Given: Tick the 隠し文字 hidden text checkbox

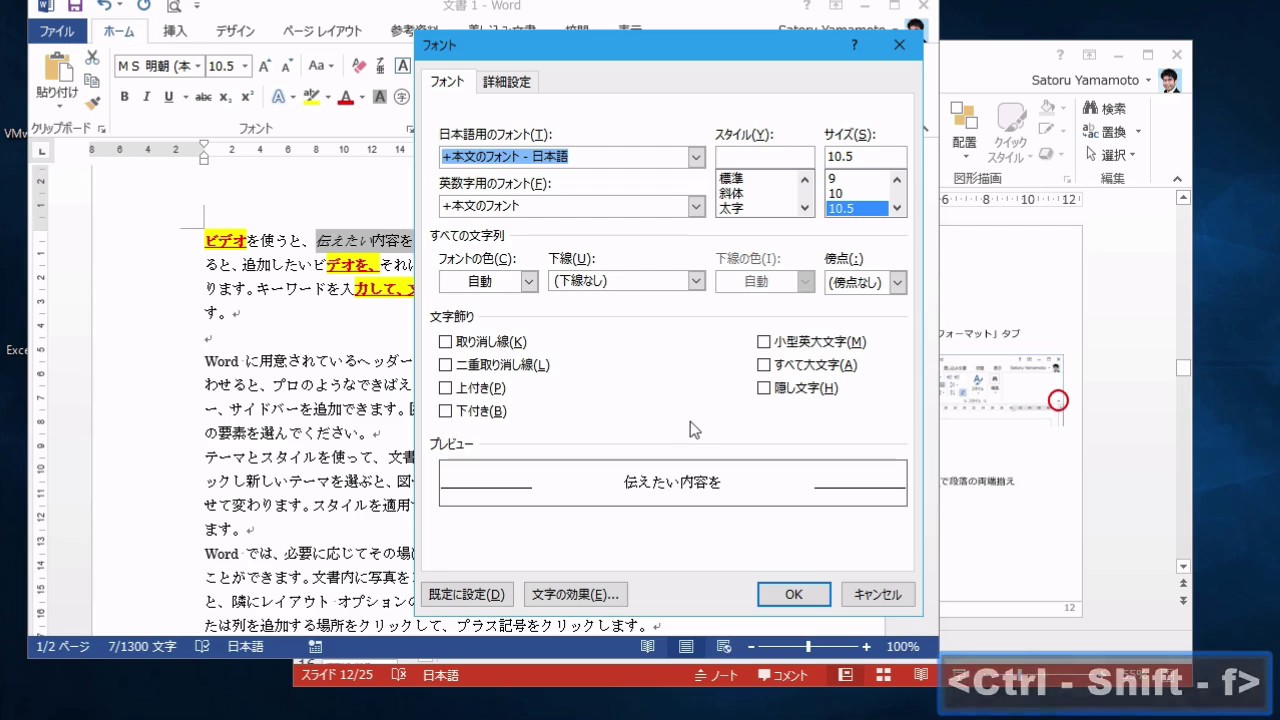Looking at the screenshot, I should [764, 388].
